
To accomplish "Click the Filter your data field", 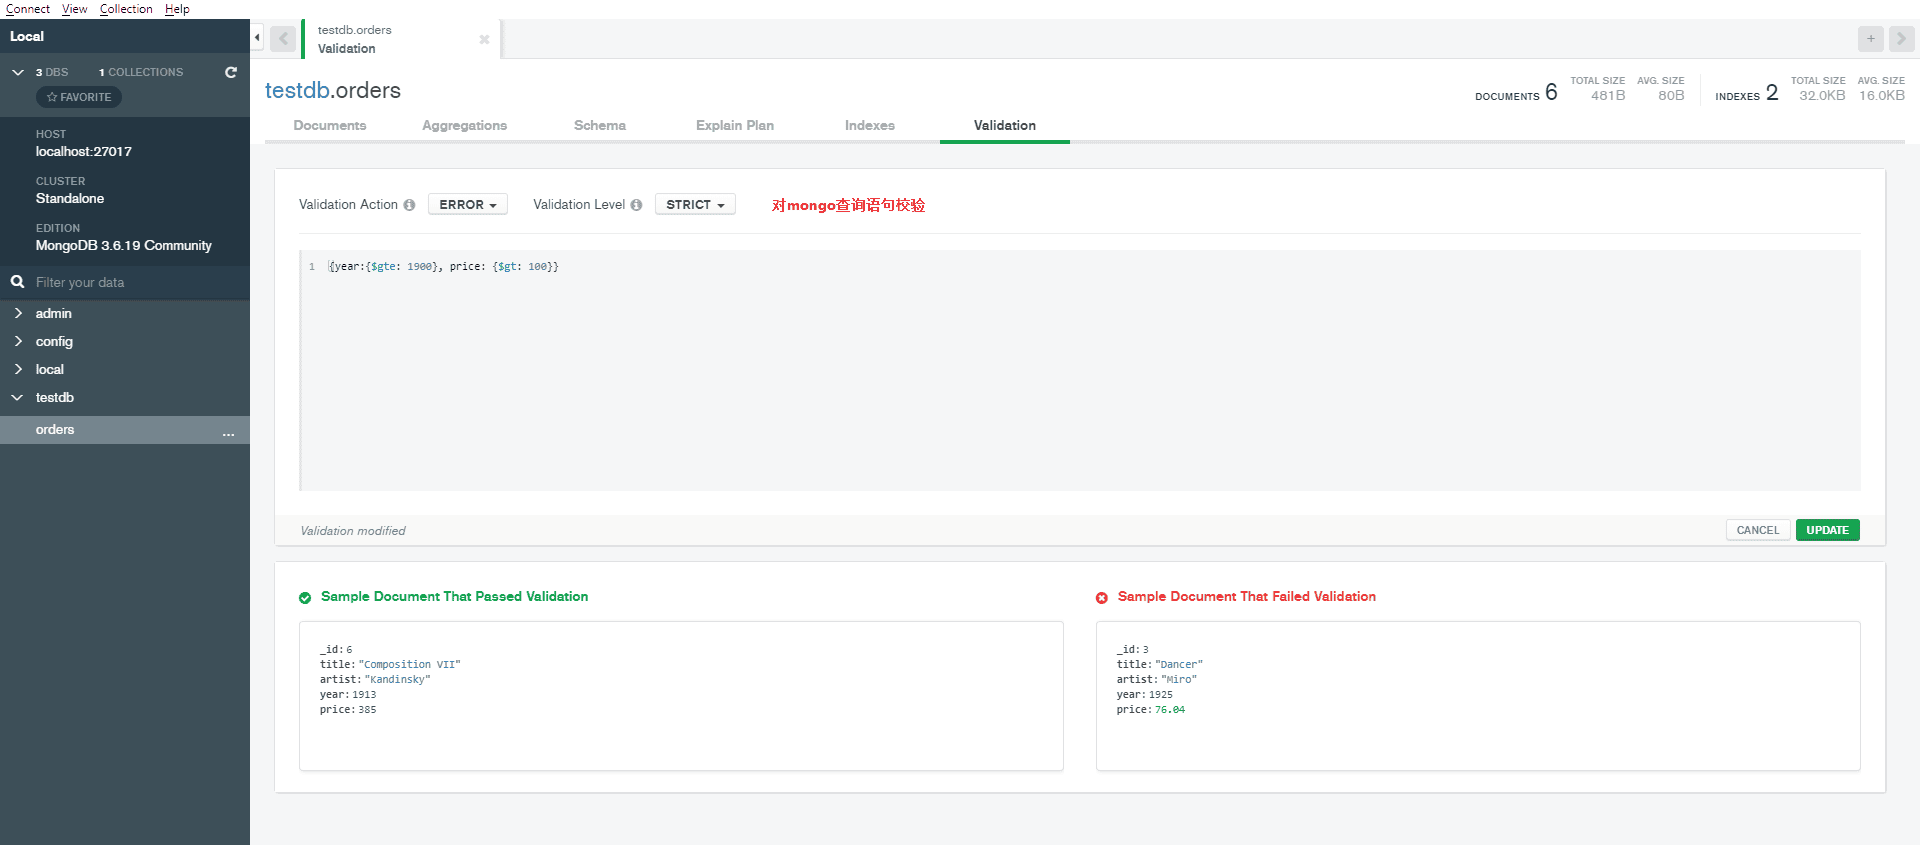I will coord(130,283).
